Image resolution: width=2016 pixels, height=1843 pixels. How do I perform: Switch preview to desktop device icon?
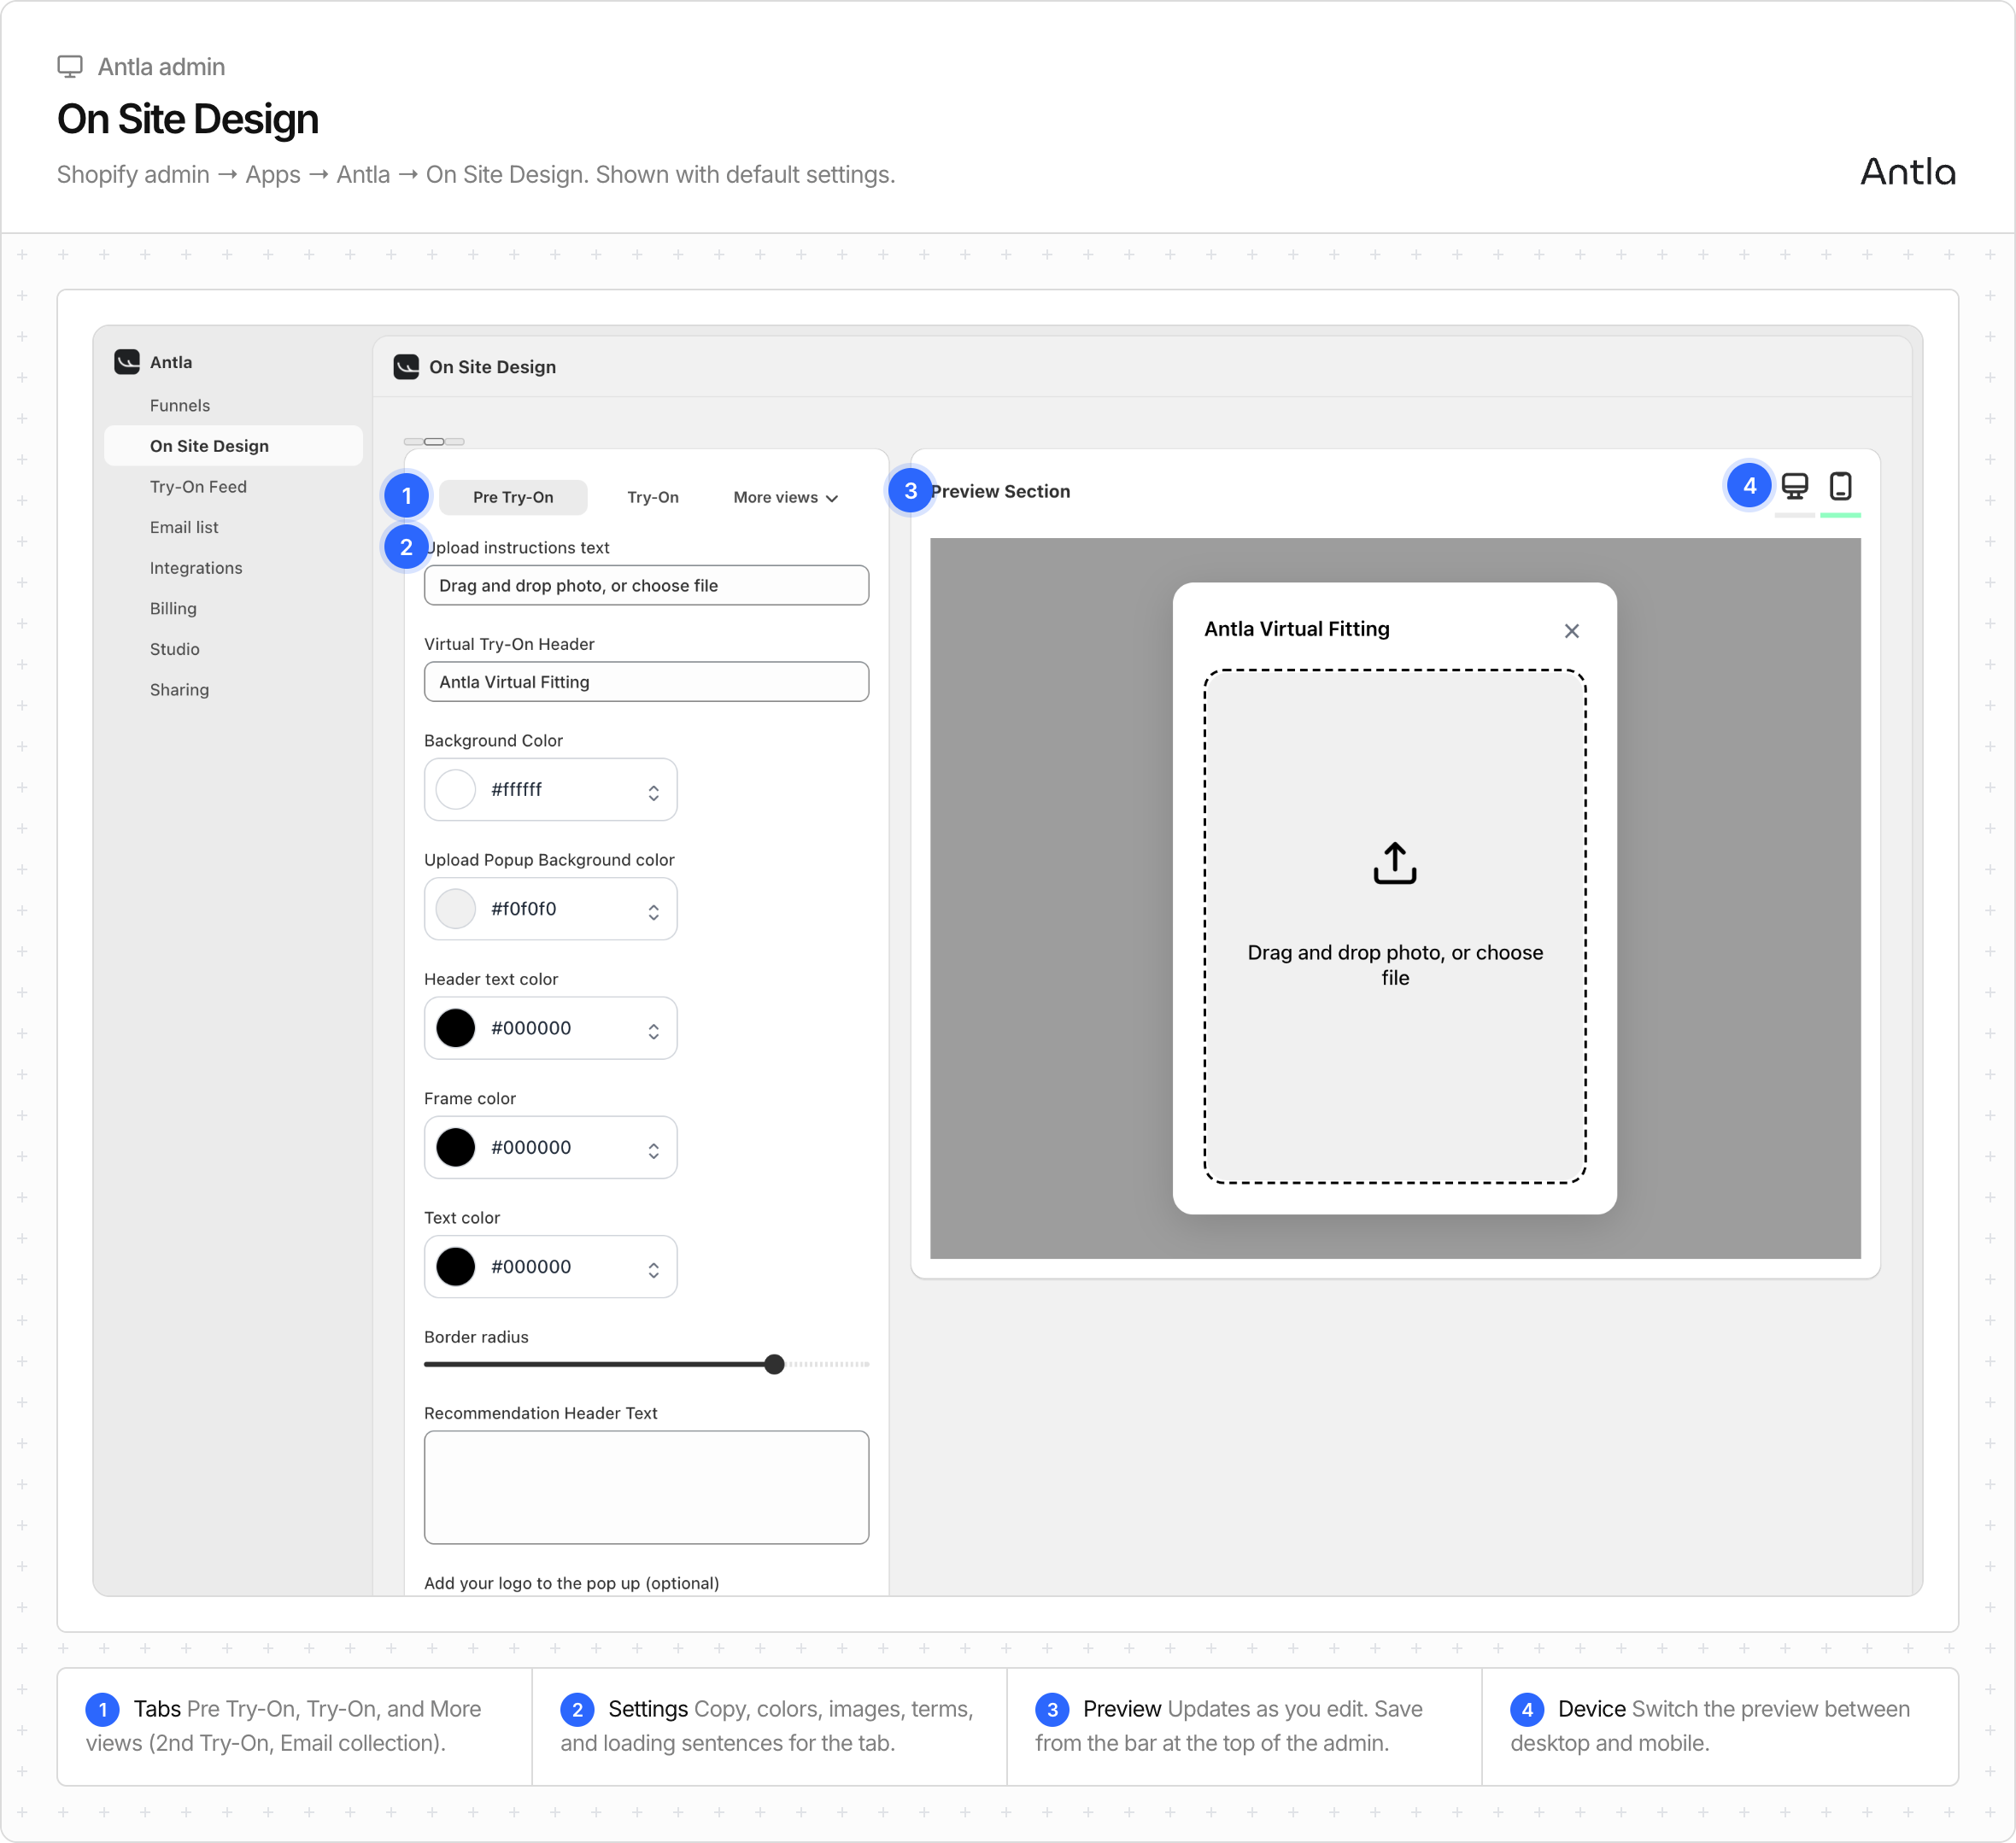1794,486
